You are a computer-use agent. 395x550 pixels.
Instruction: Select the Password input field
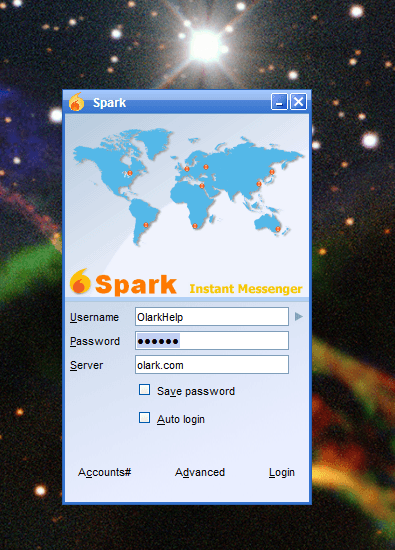coord(212,341)
